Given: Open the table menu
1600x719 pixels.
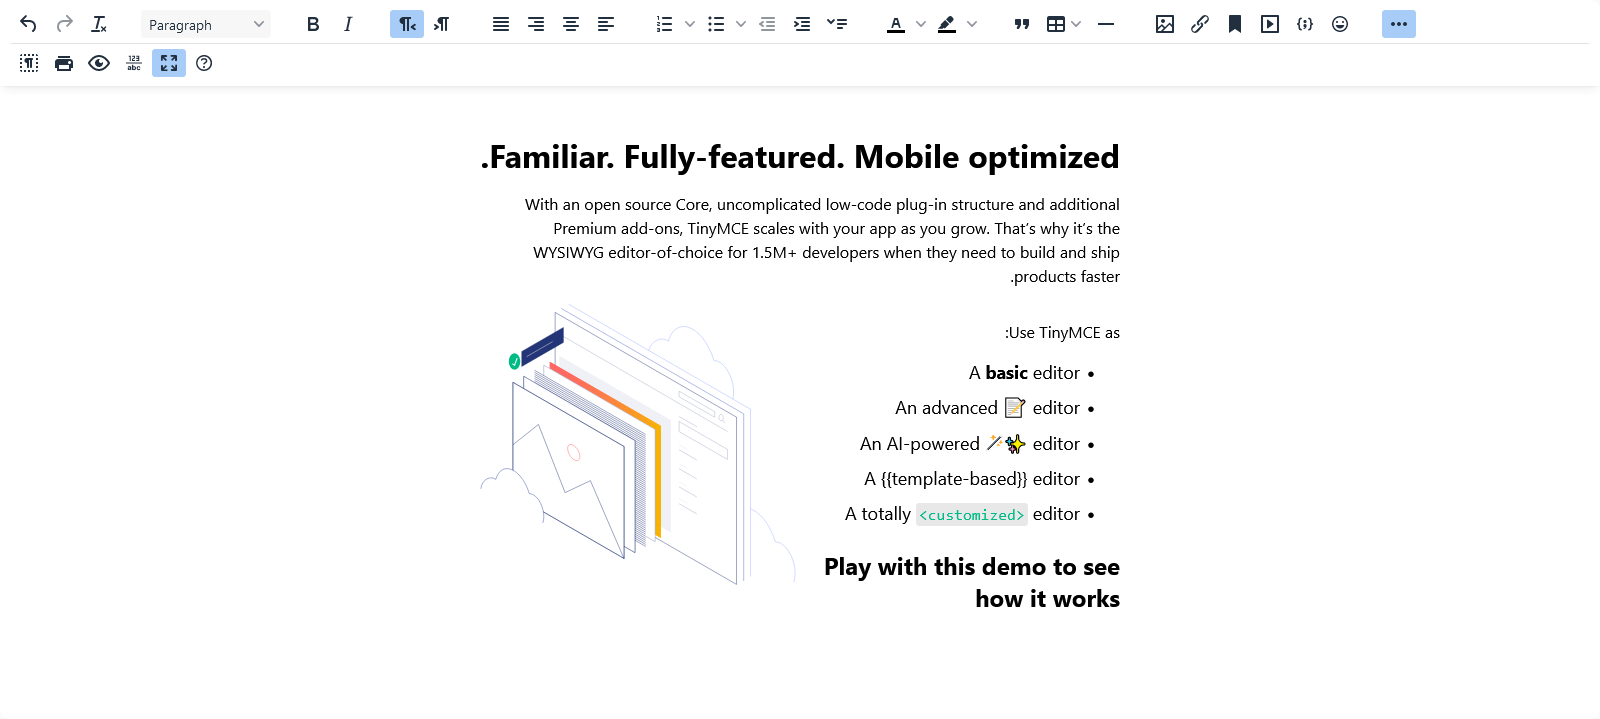Looking at the screenshot, I should click(x=1063, y=24).
